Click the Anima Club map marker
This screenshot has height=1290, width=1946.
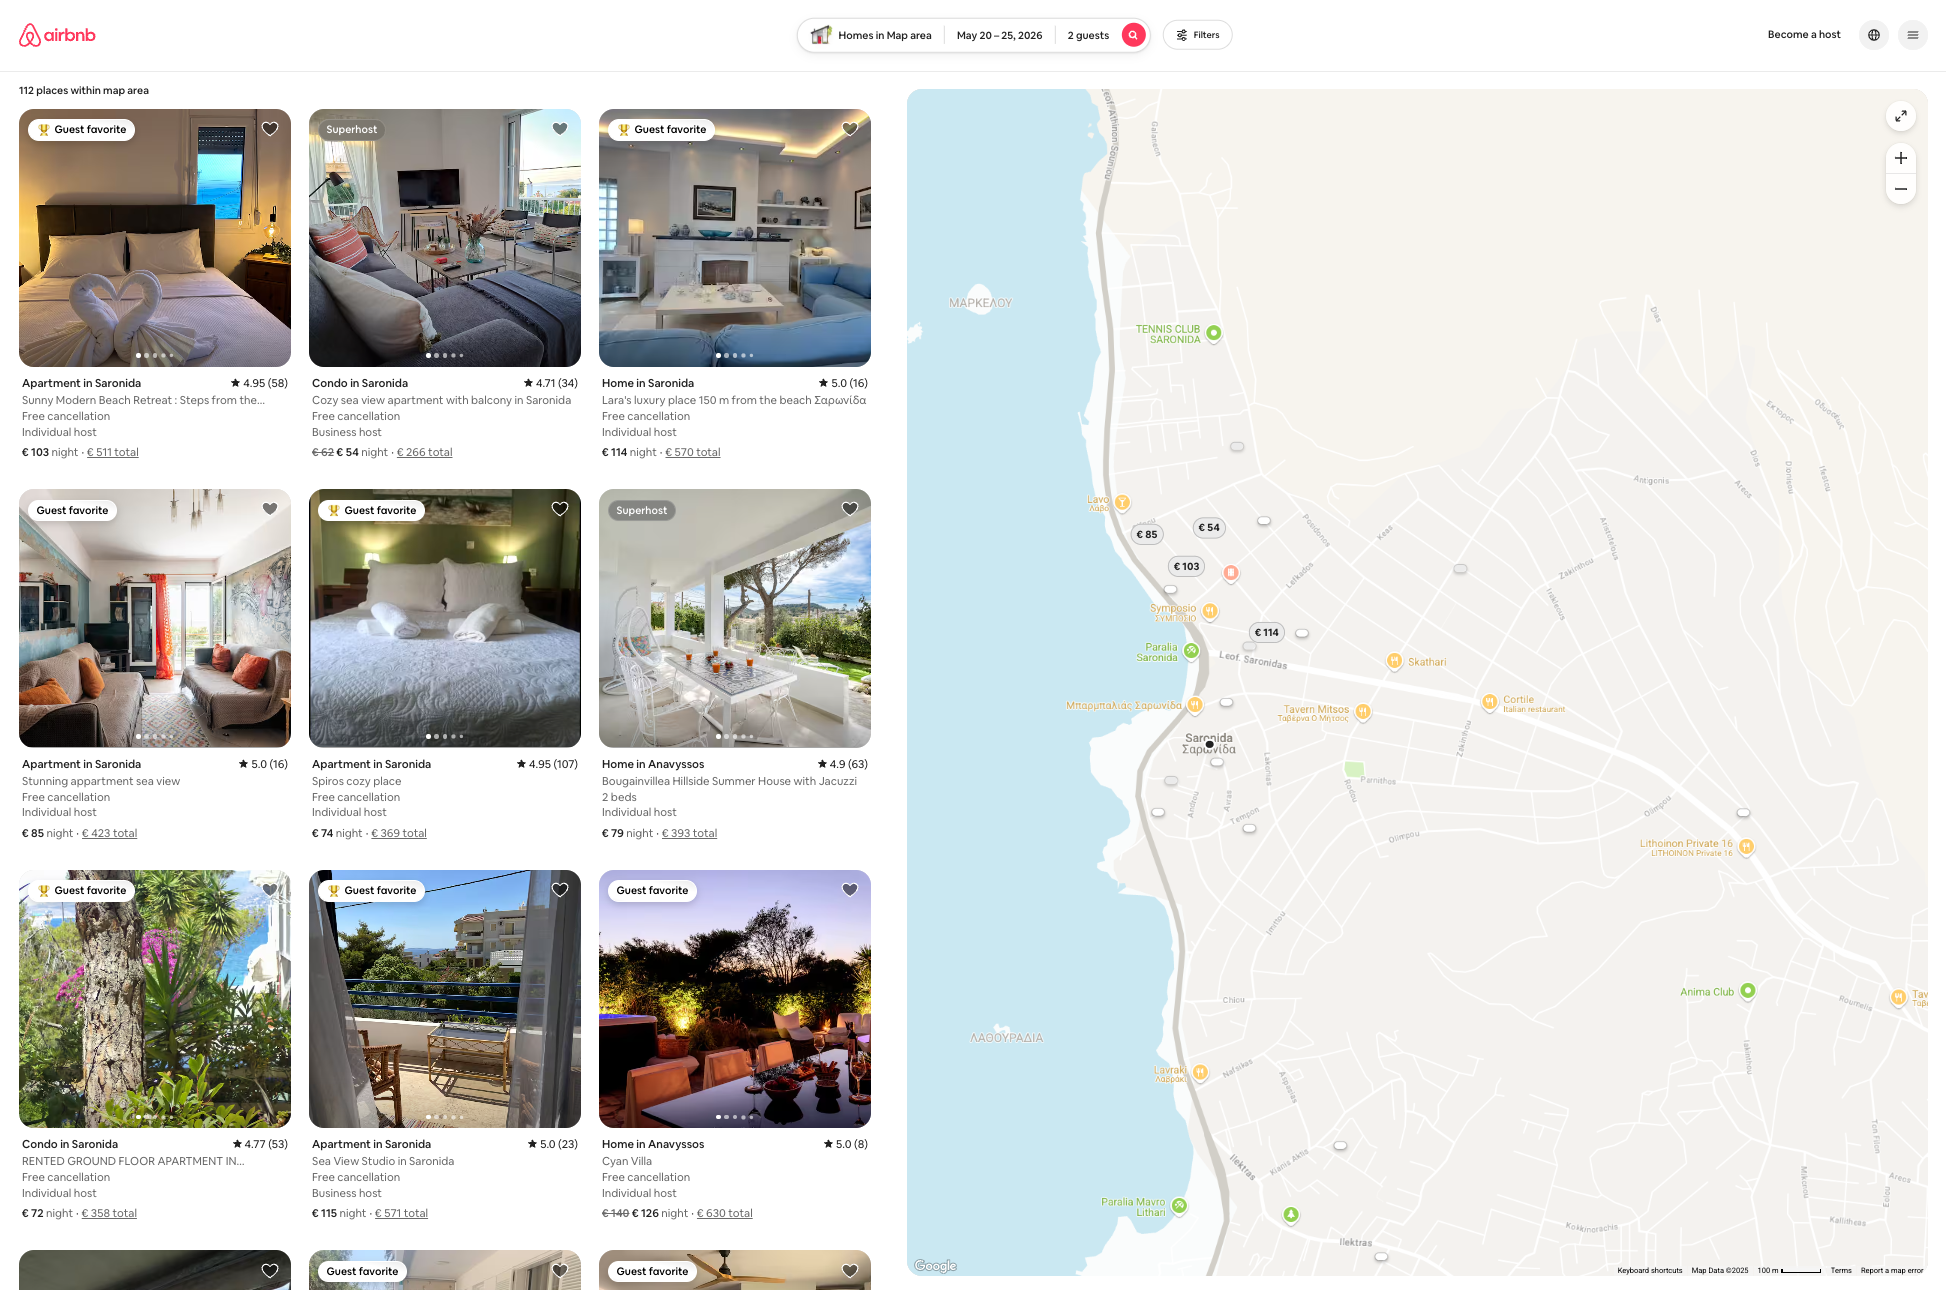click(1748, 991)
